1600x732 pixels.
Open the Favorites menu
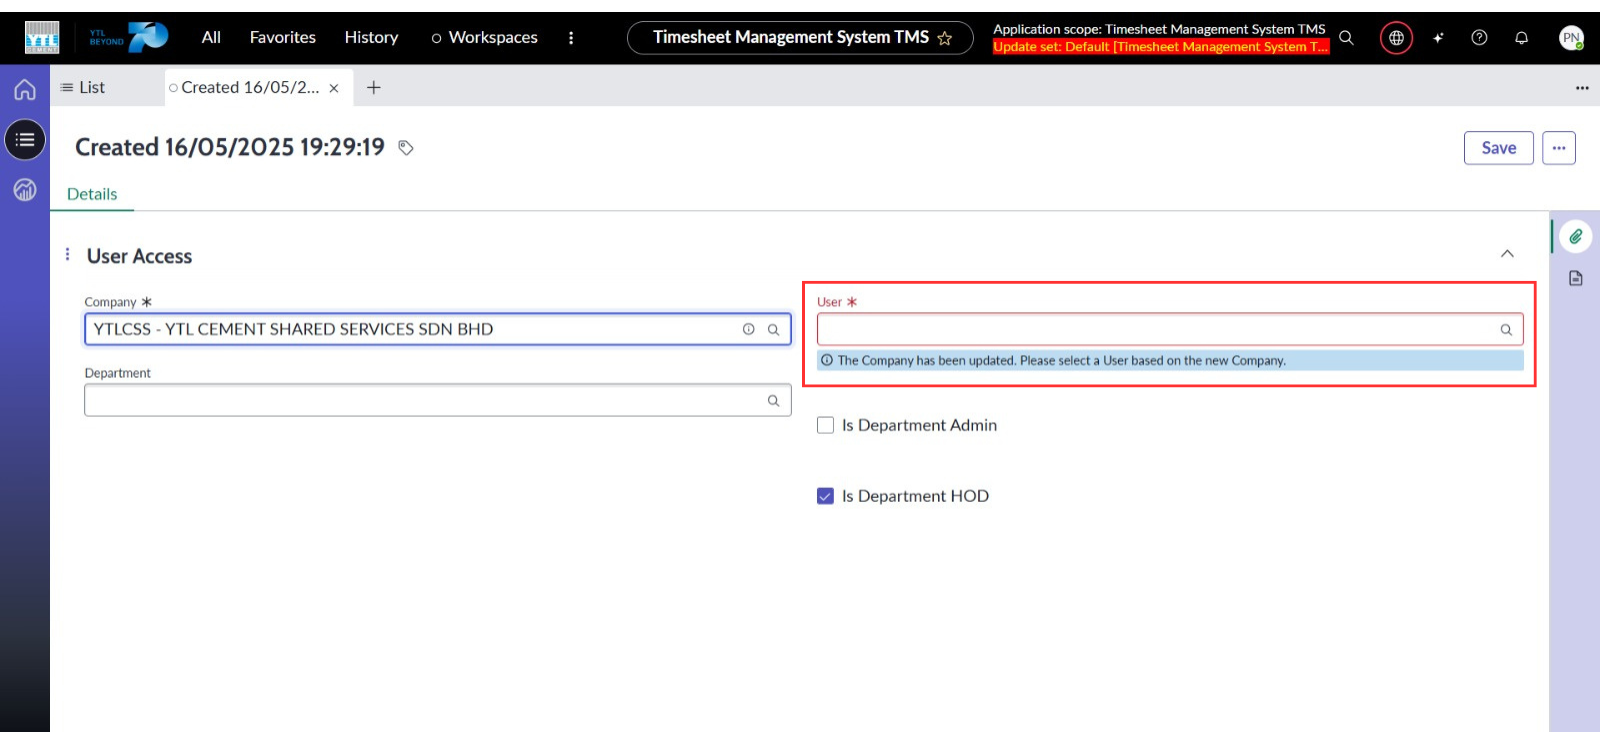282,37
